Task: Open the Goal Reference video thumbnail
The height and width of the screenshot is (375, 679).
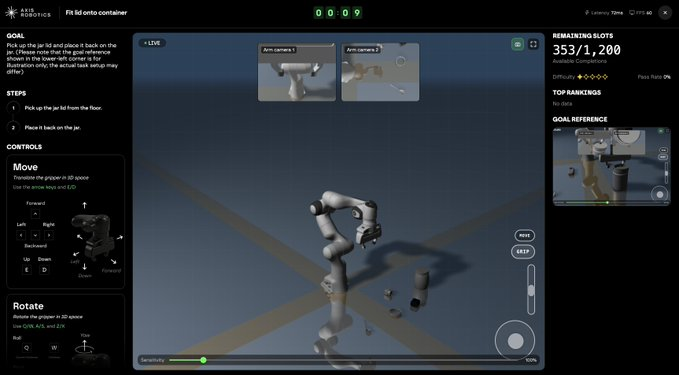Action: click(611, 166)
